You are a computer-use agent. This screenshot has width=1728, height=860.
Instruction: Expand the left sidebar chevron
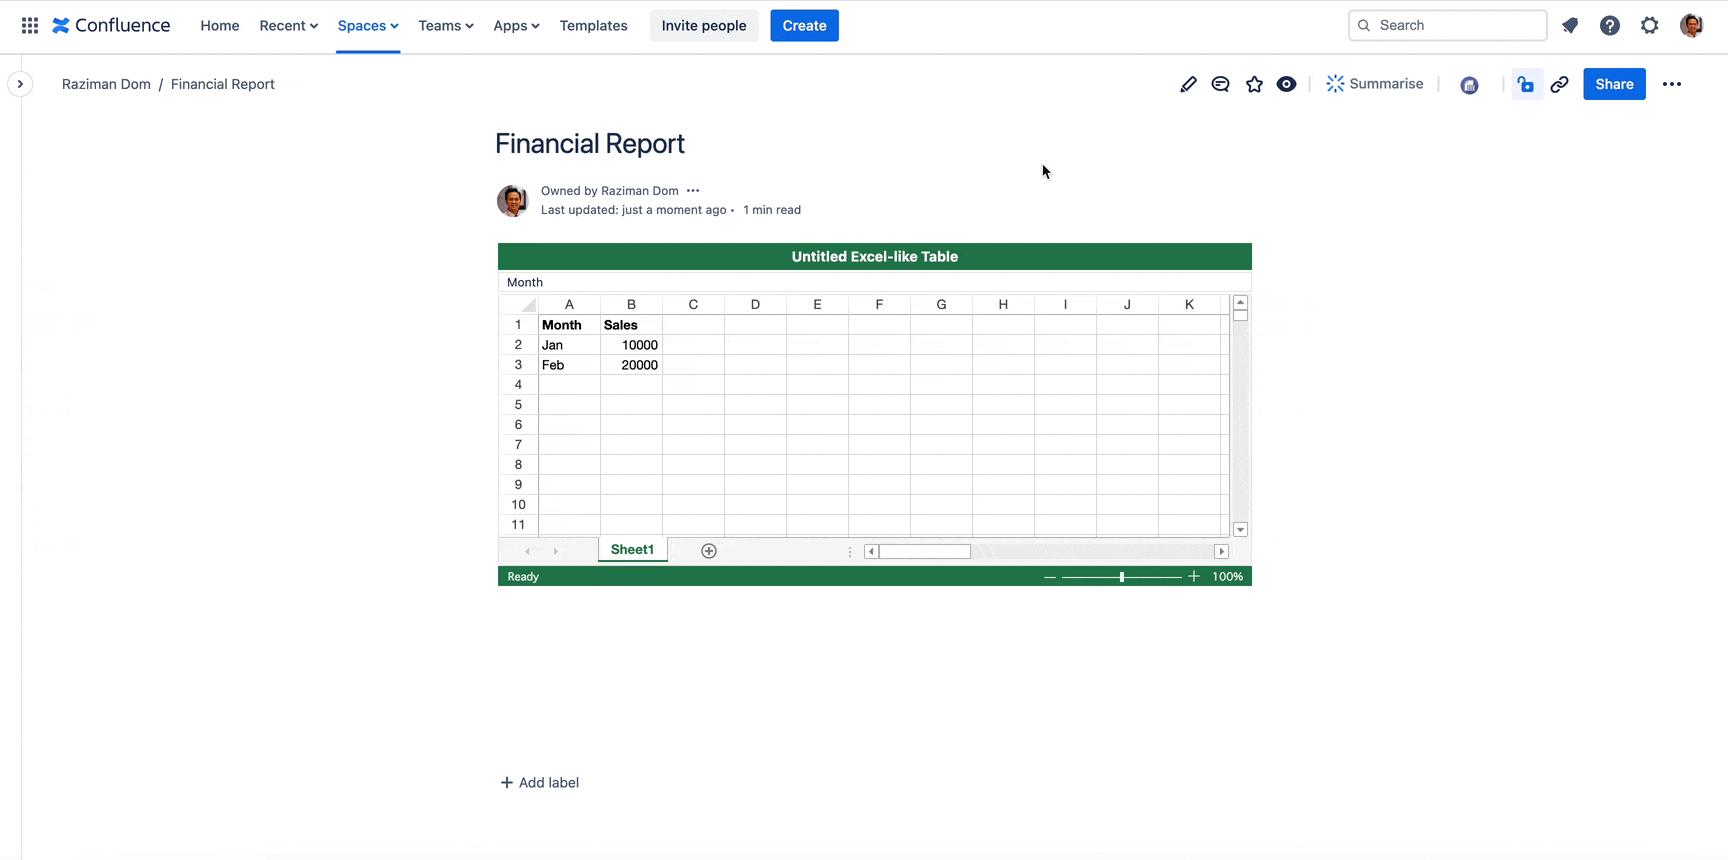(20, 84)
